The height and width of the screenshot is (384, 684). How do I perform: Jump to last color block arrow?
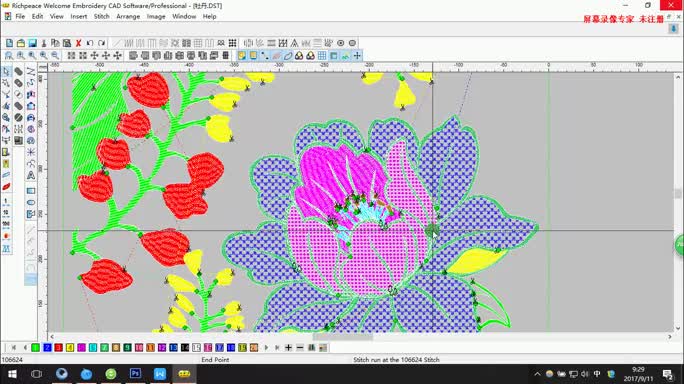pos(277,347)
